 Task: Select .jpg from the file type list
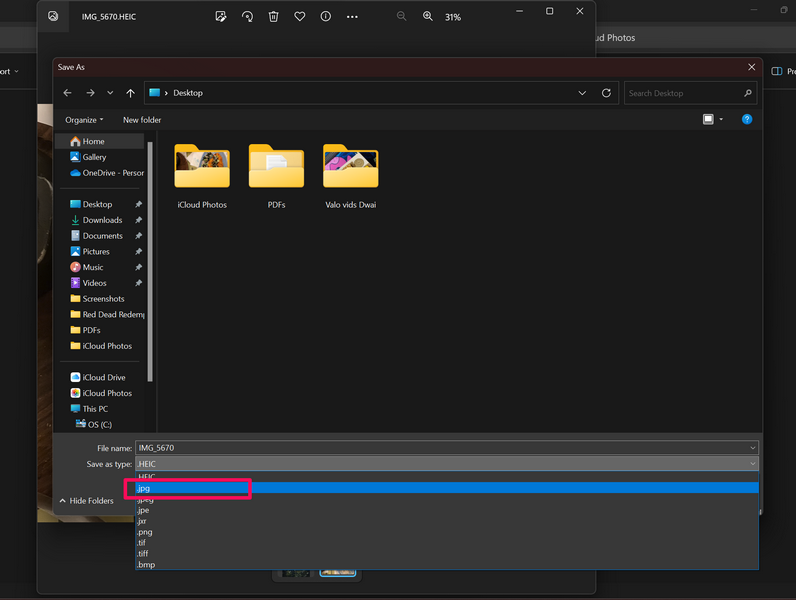click(145, 488)
